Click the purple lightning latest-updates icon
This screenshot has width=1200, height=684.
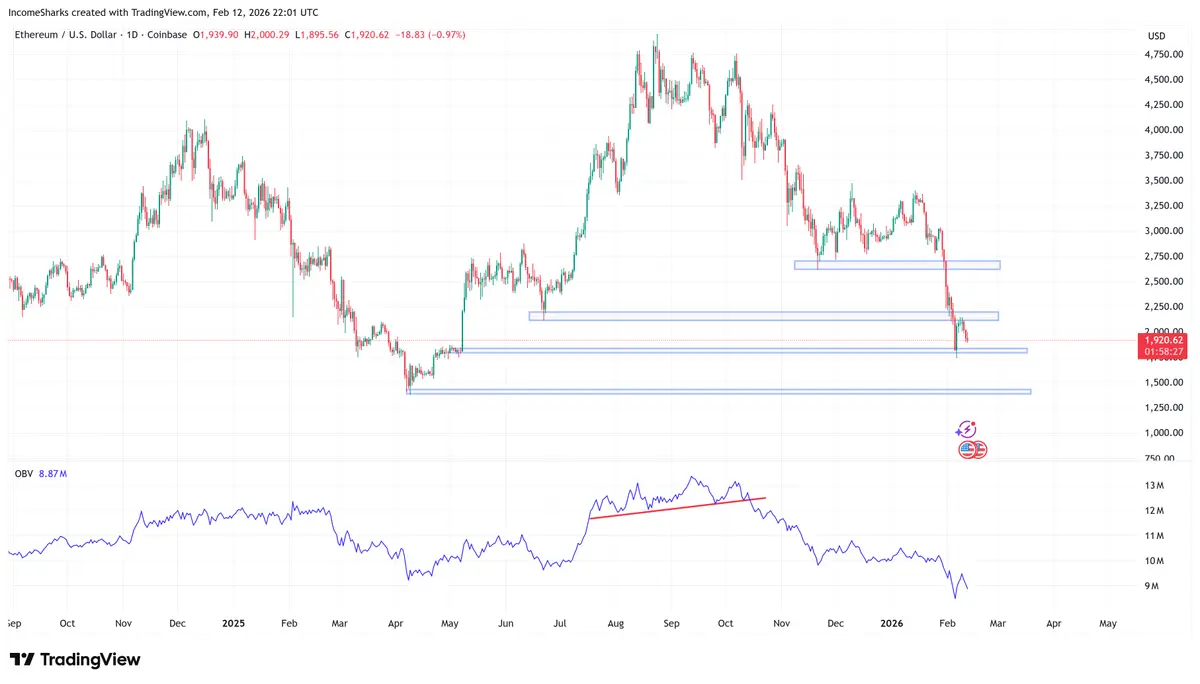click(966, 429)
